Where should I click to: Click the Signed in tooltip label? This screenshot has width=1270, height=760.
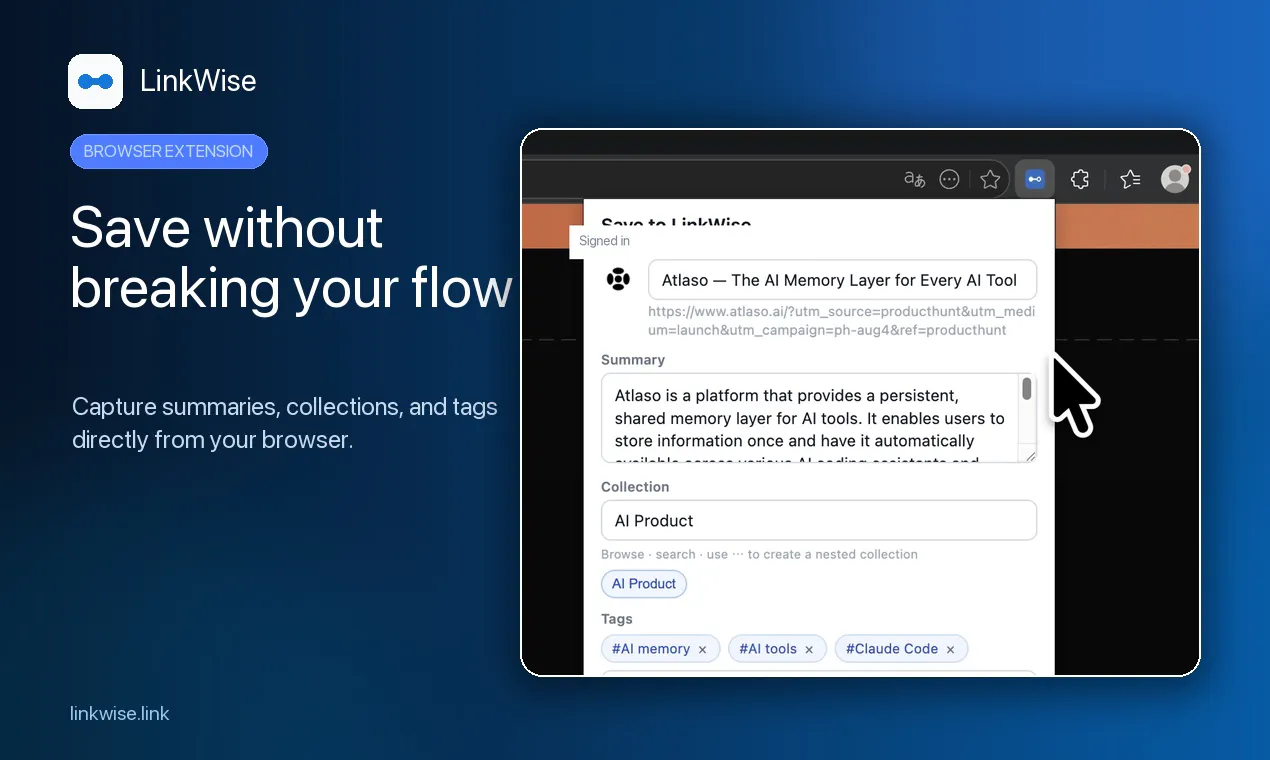click(604, 241)
